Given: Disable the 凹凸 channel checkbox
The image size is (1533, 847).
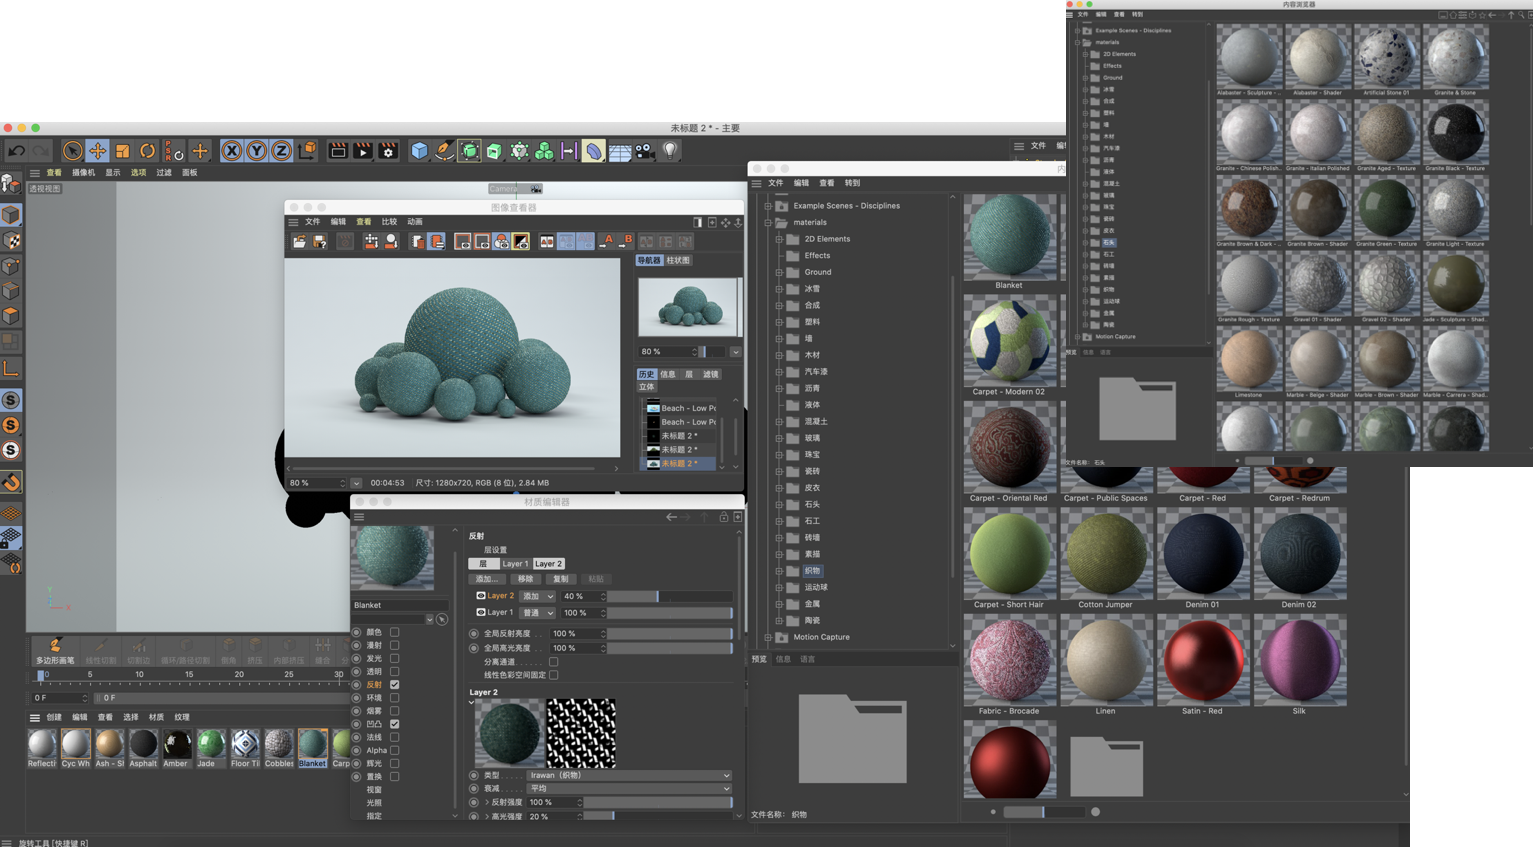Looking at the screenshot, I should 395,724.
